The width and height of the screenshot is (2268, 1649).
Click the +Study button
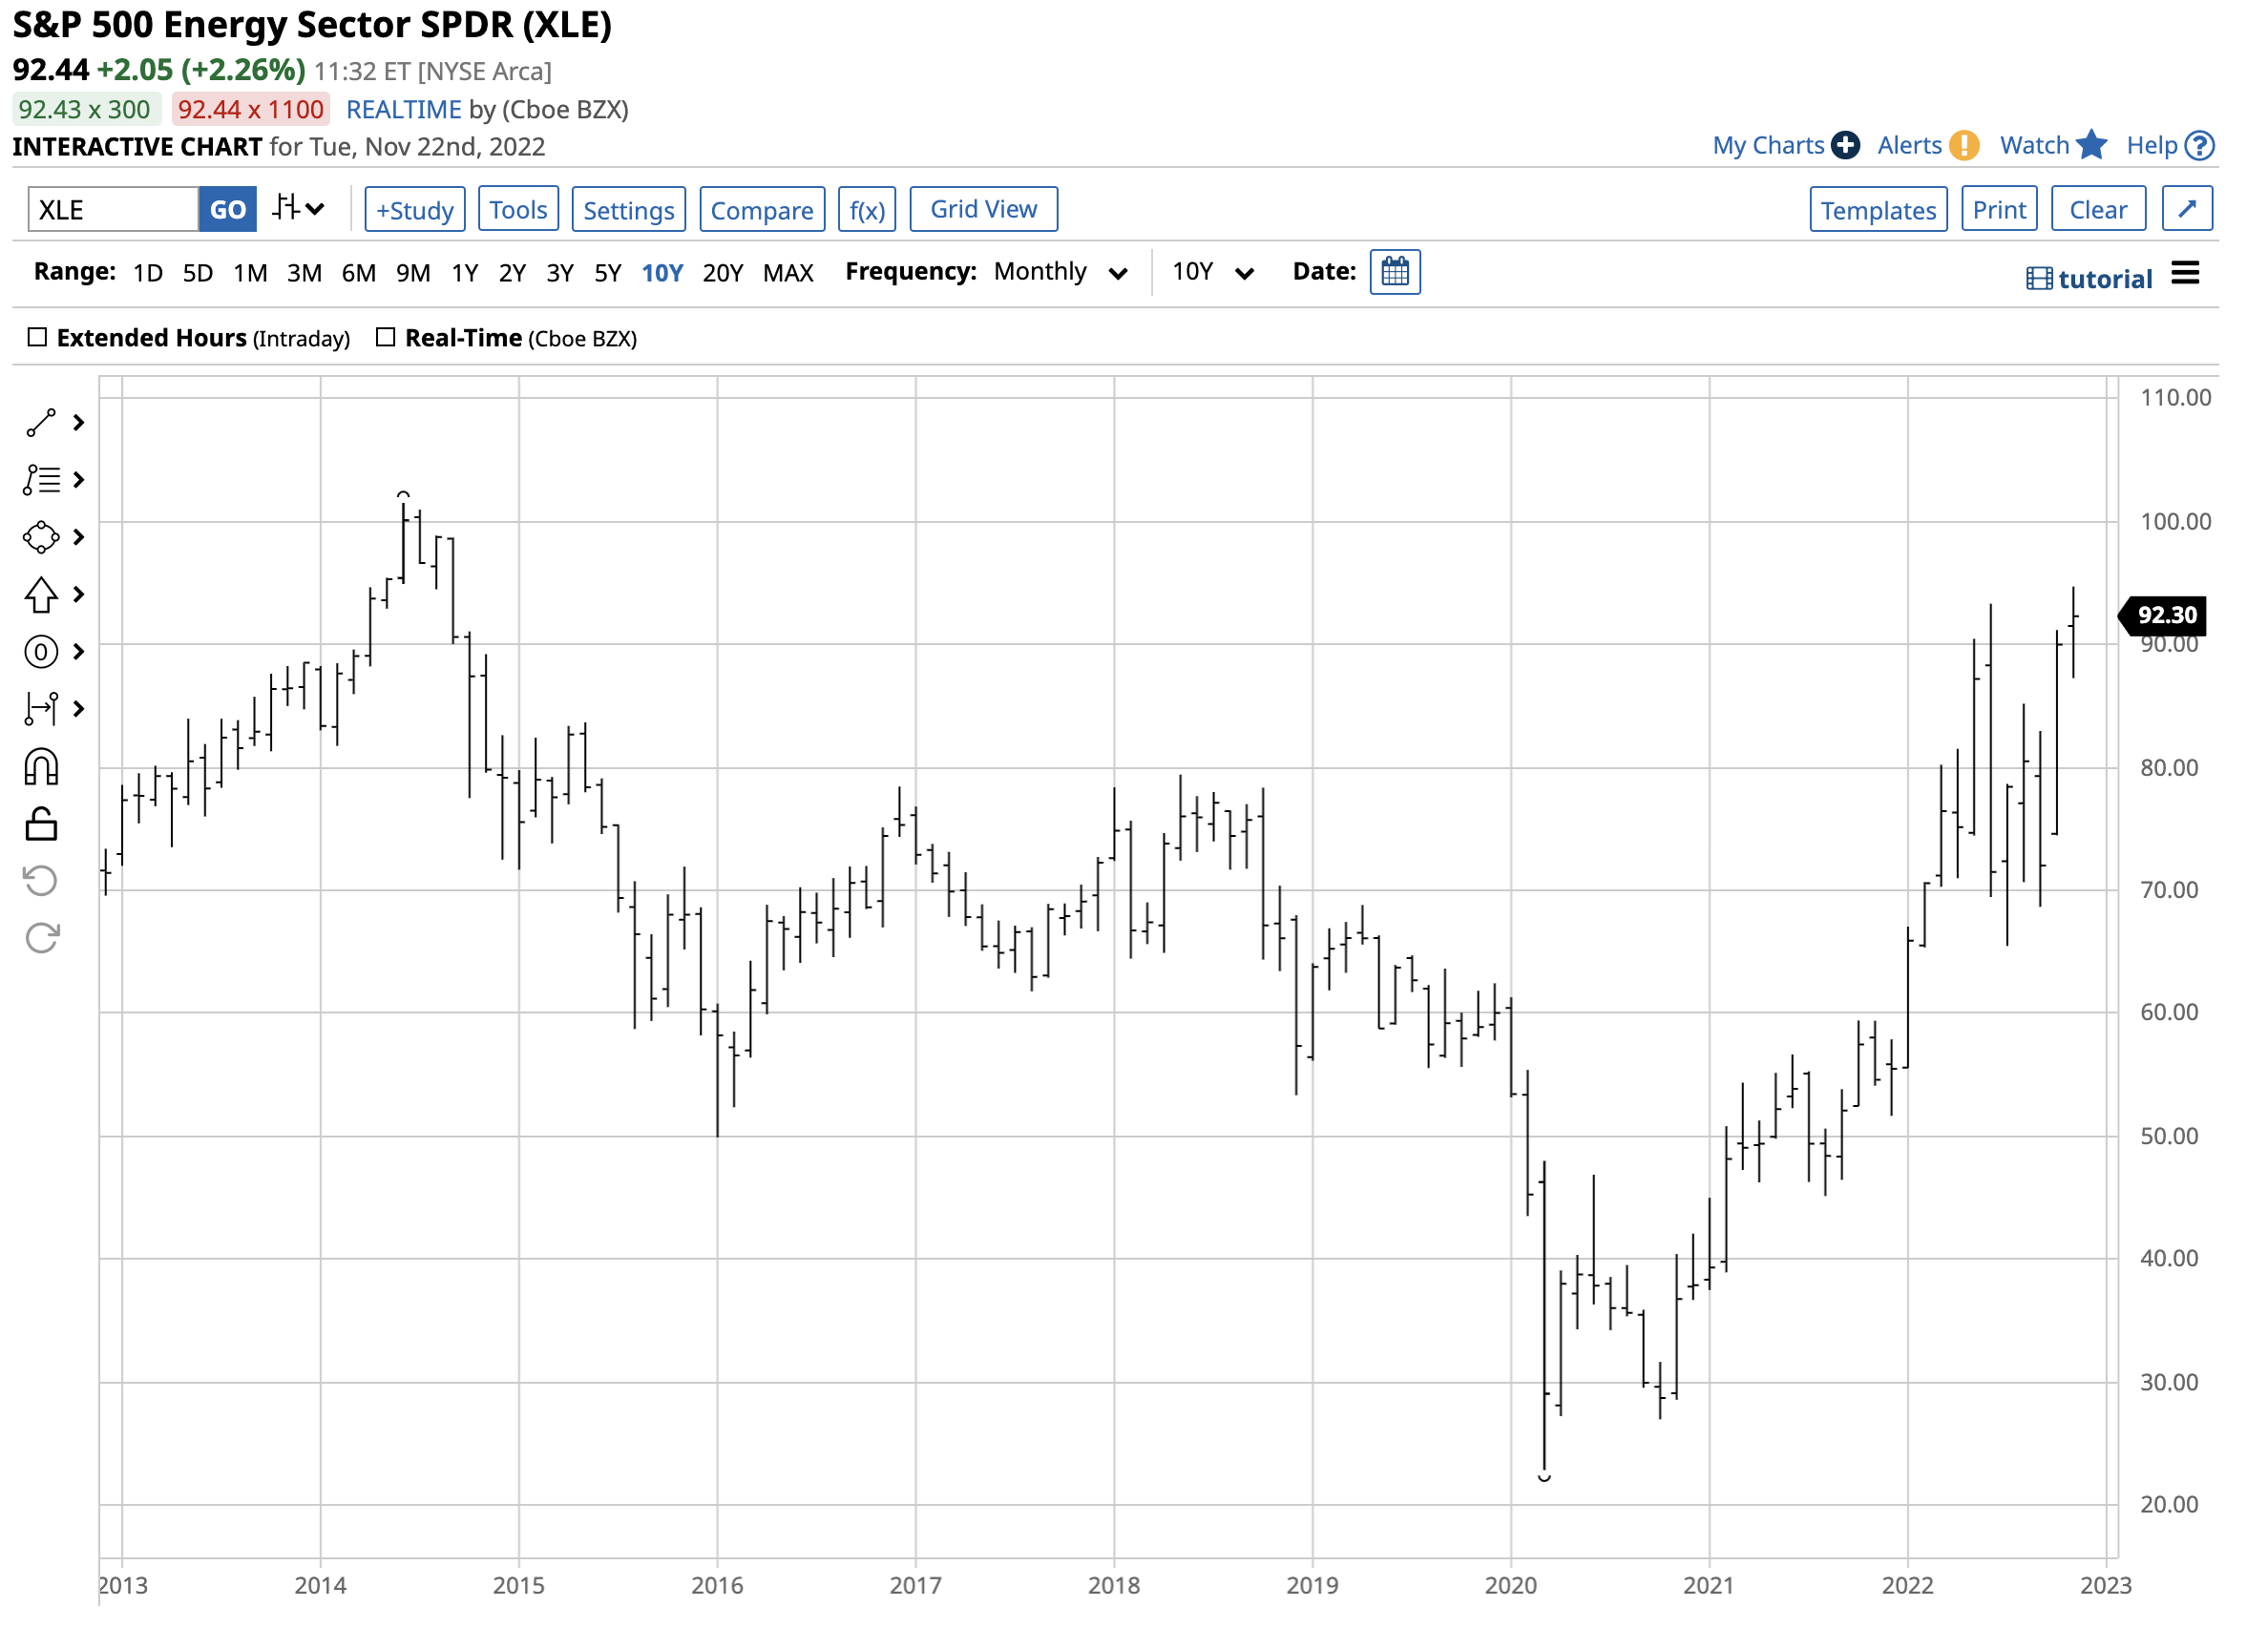pos(415,210)
